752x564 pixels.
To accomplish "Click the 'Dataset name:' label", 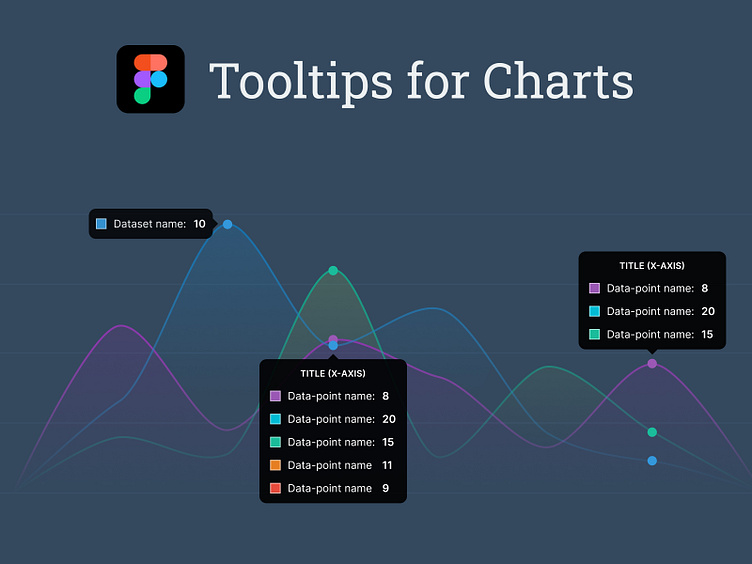I will tap(150, 224).
